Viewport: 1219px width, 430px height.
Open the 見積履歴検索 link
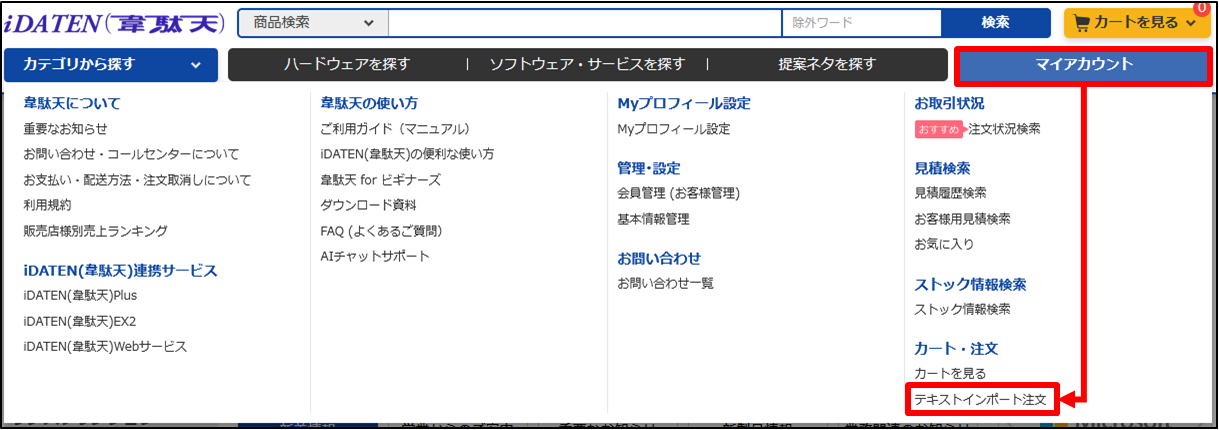[x=950, y=193]
